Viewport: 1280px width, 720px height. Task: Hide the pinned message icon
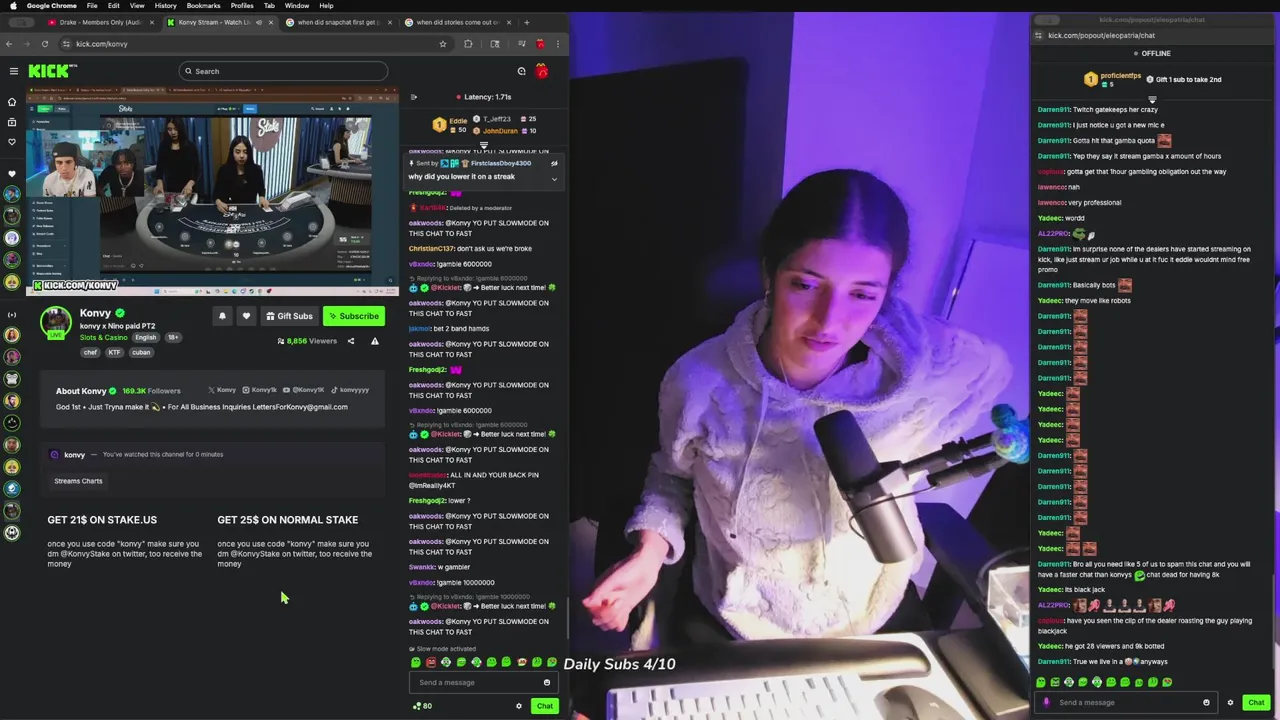tap(554, 163)
